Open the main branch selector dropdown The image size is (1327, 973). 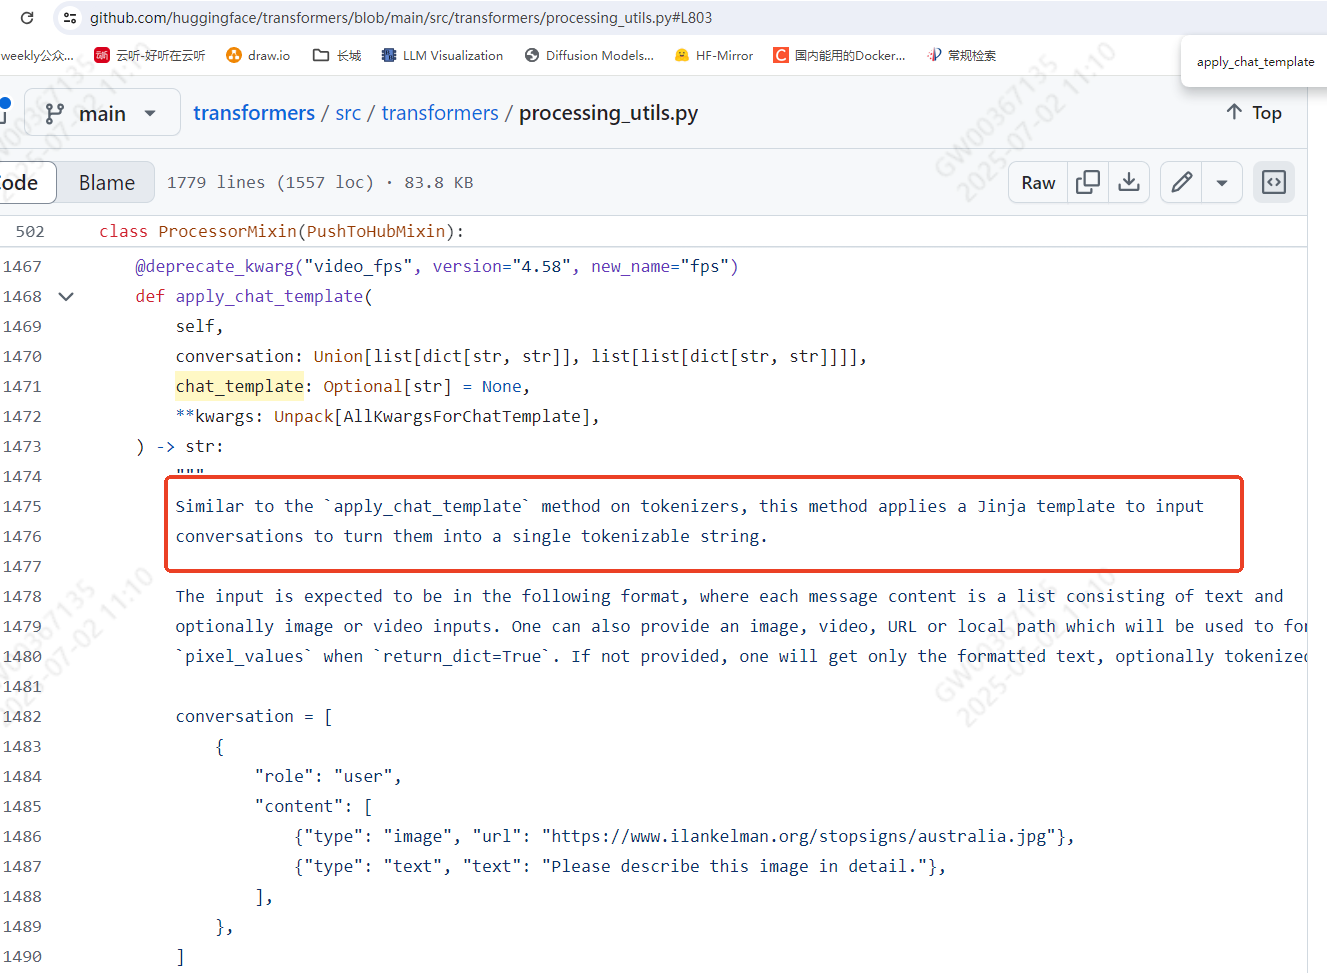pos(102,113)
